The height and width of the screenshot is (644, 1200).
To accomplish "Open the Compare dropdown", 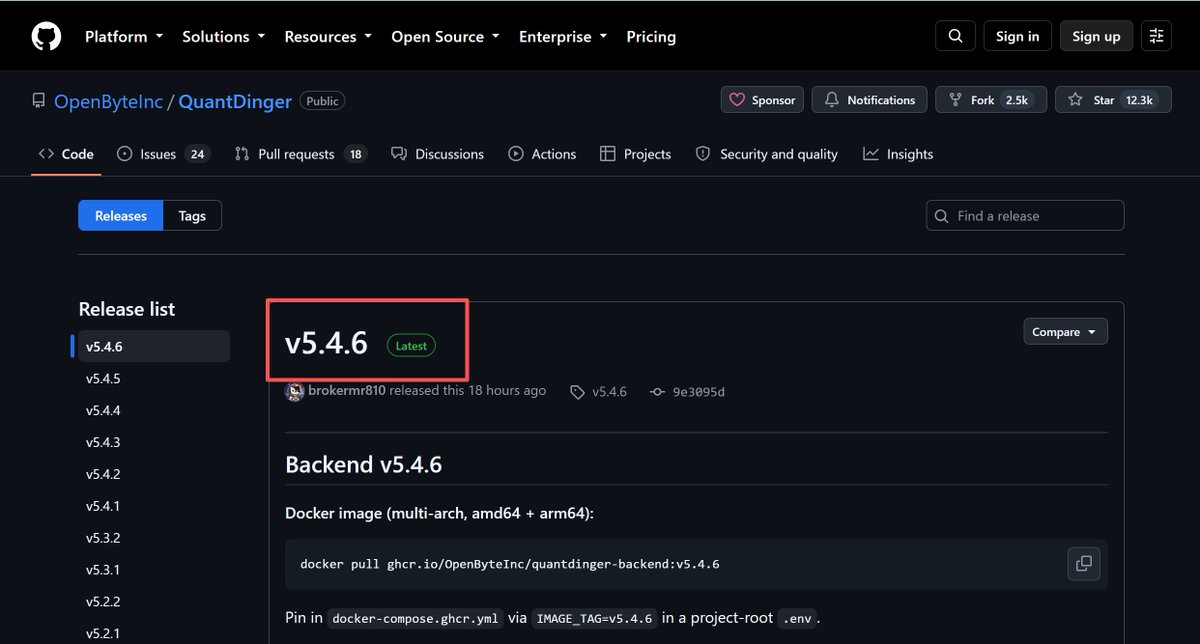I will point(1065,332).
